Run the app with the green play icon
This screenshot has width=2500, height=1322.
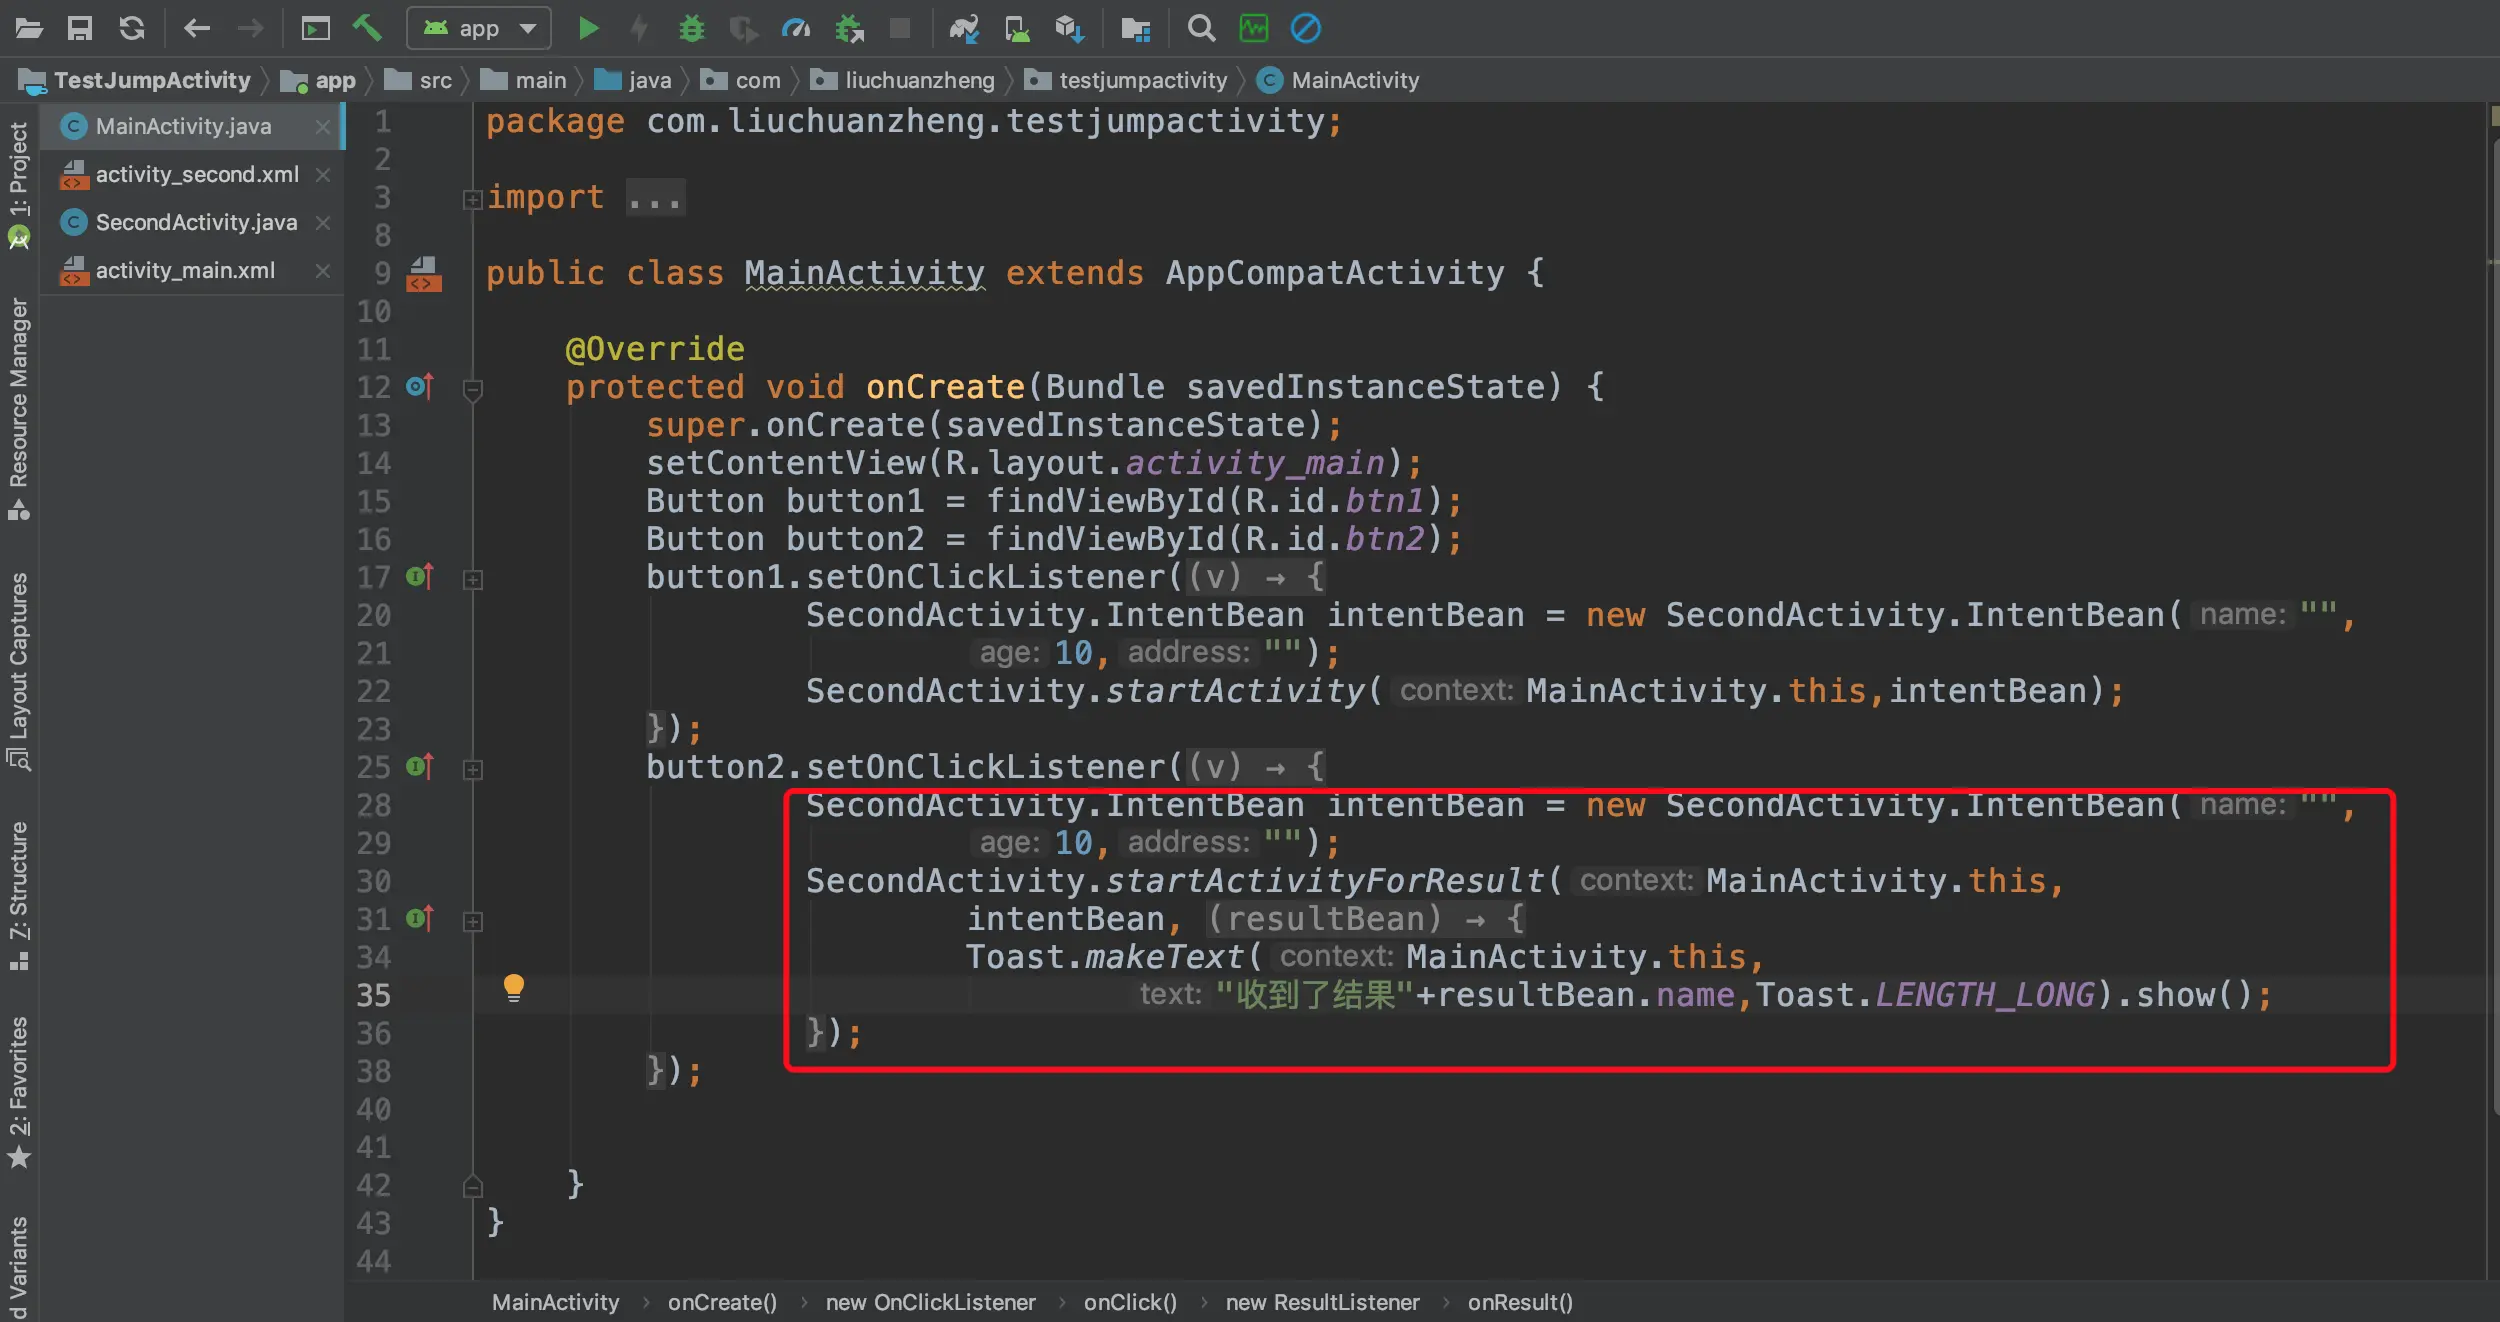(x=588, y=28)
